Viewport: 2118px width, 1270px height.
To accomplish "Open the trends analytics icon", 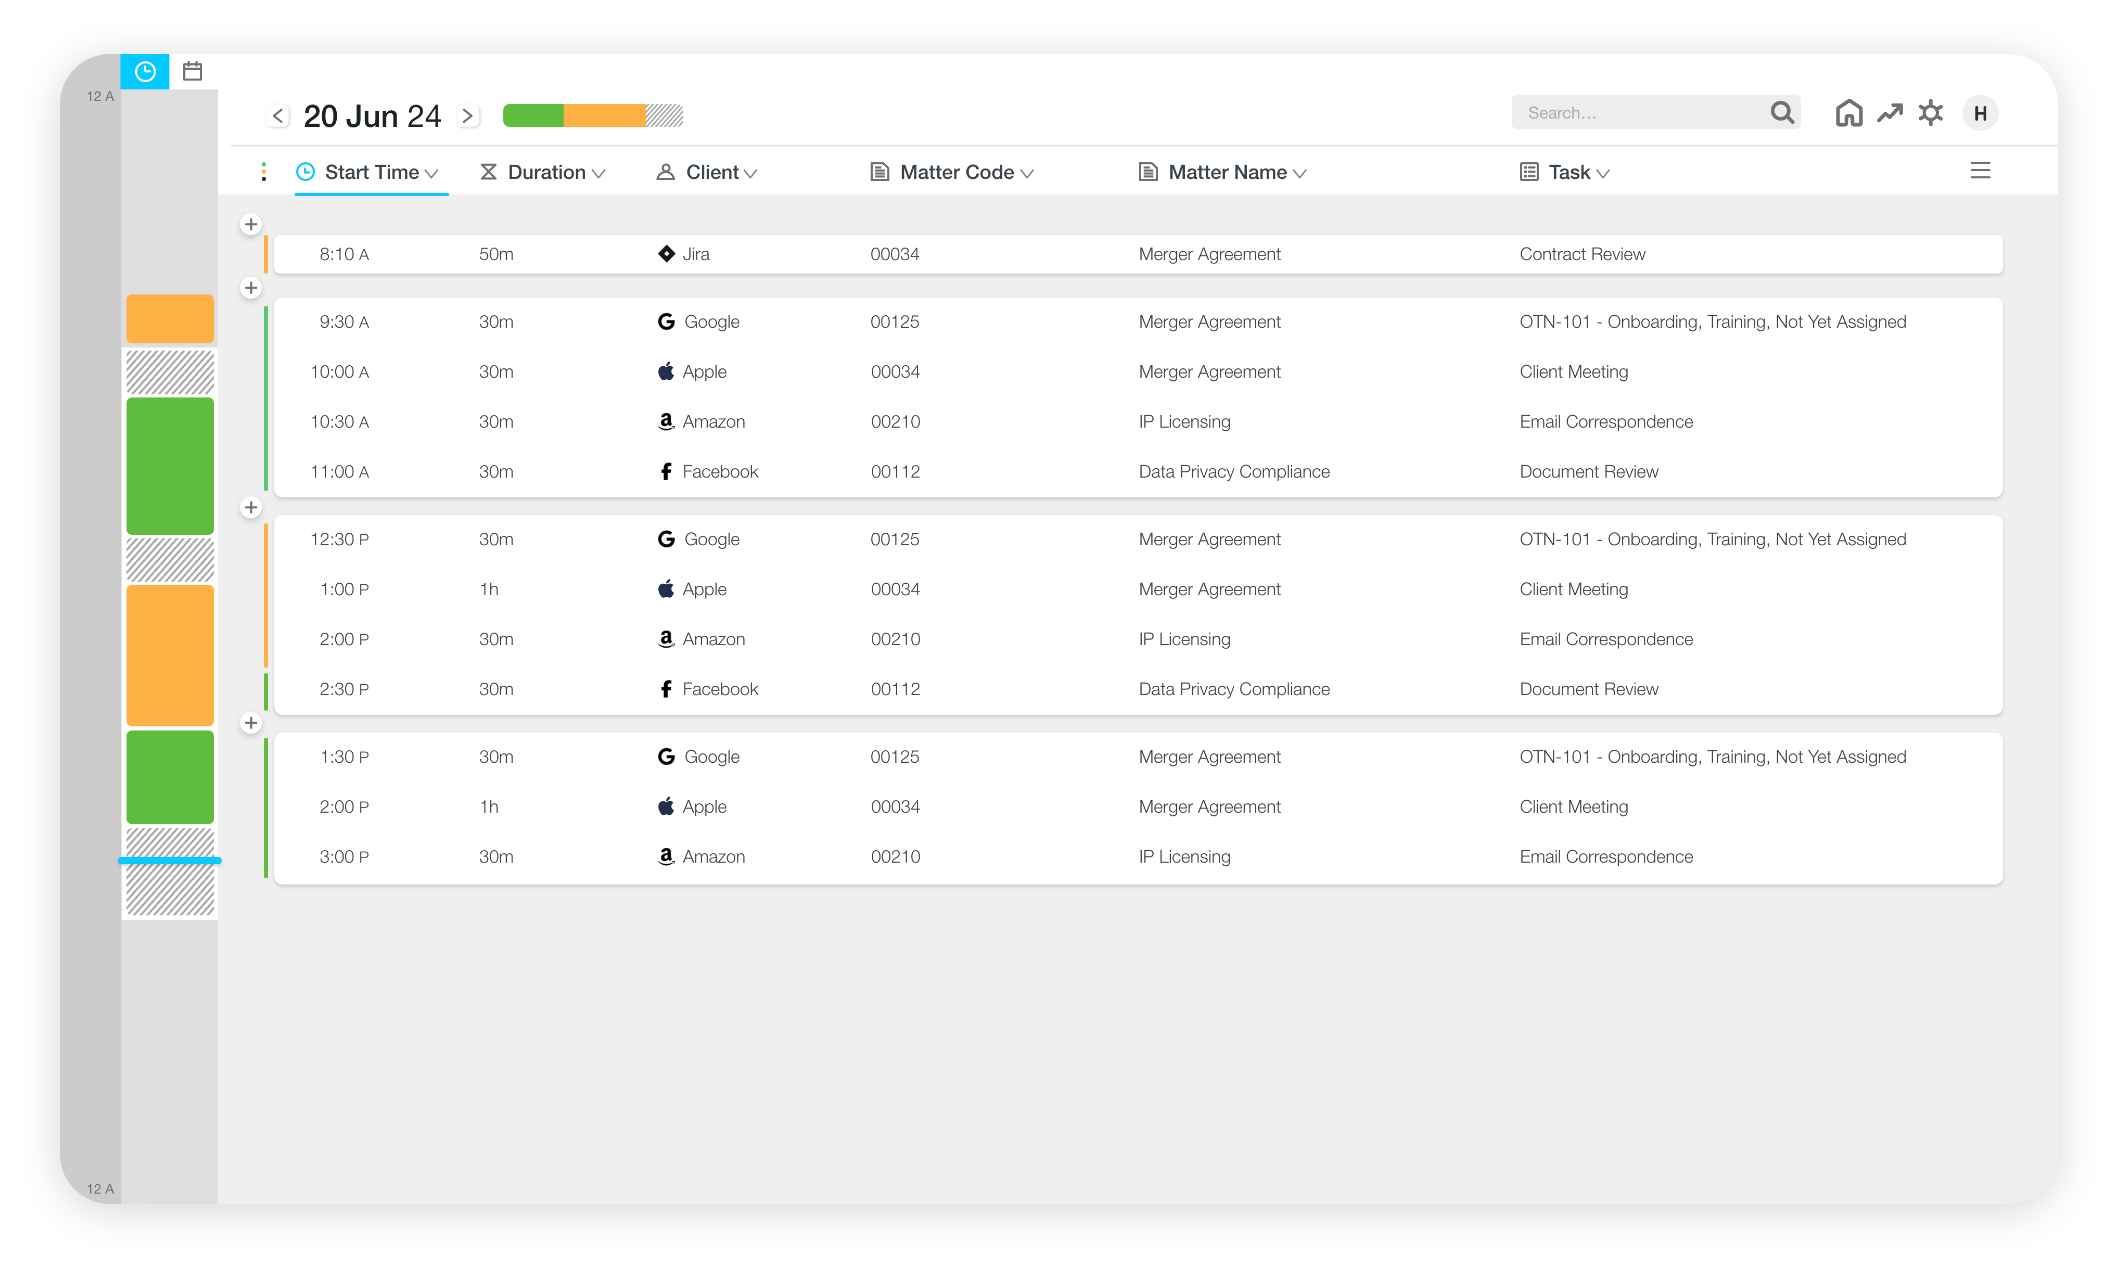I will click(1890, 113).
